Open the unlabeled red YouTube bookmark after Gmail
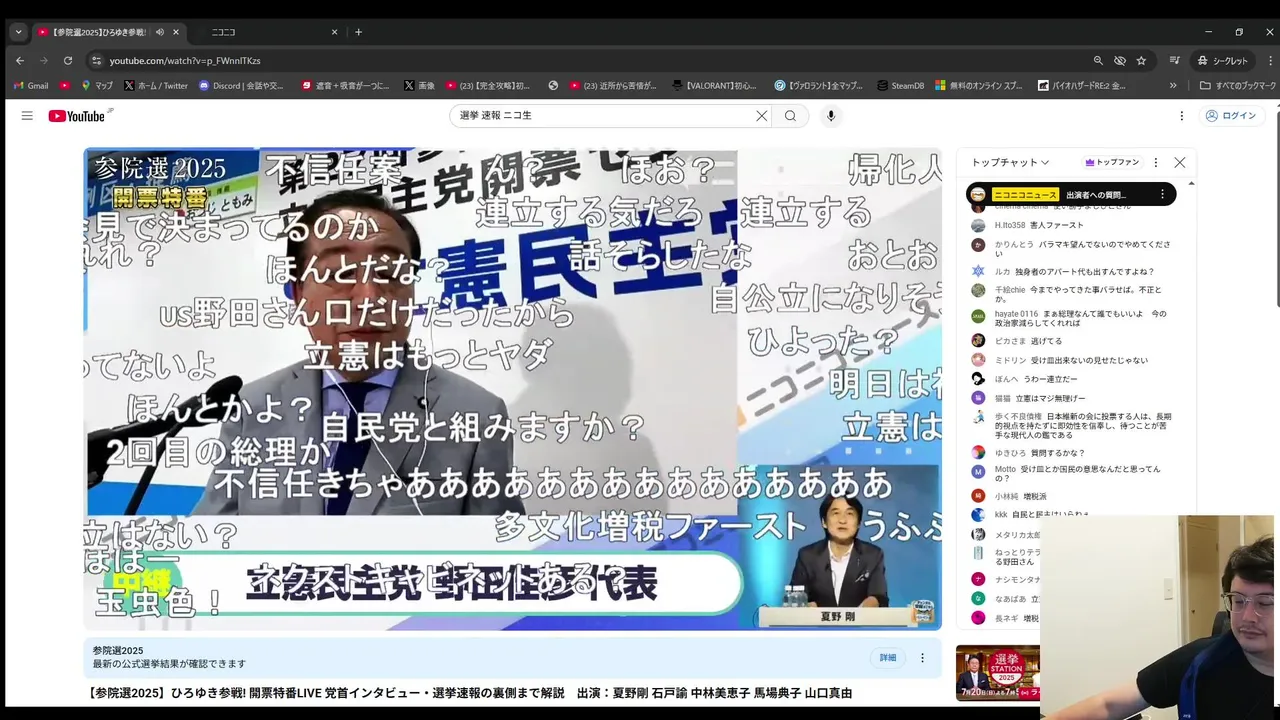This screenshot has height=720, width=1280. pos(65,86)
